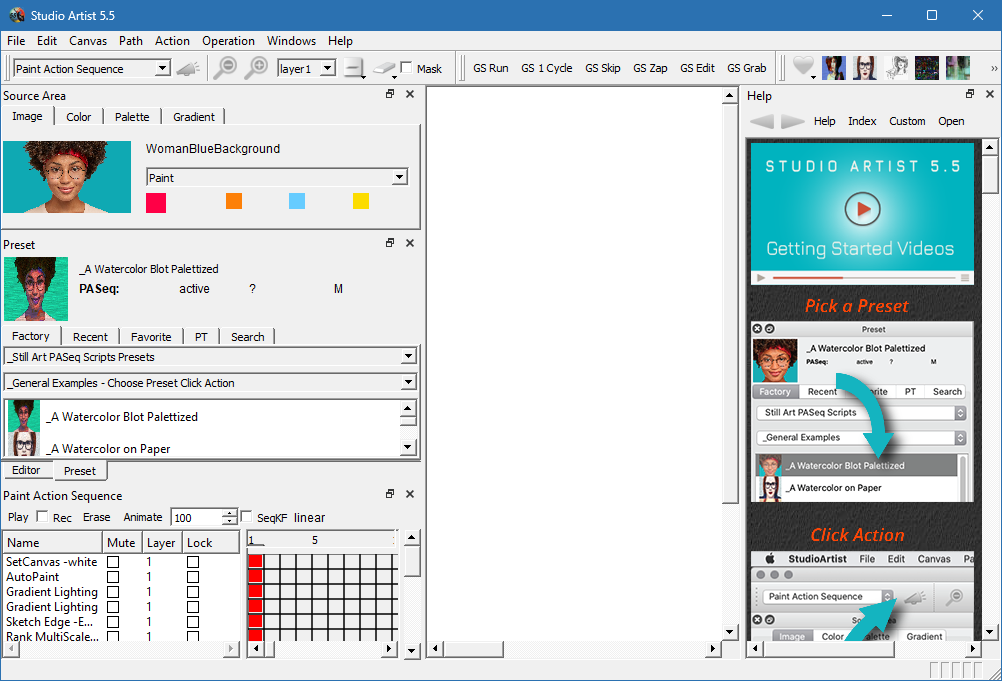The width and height of the screenshot is (1002, 681).
Task: Open the Canvas menu
Action: (x=88, y=41)
